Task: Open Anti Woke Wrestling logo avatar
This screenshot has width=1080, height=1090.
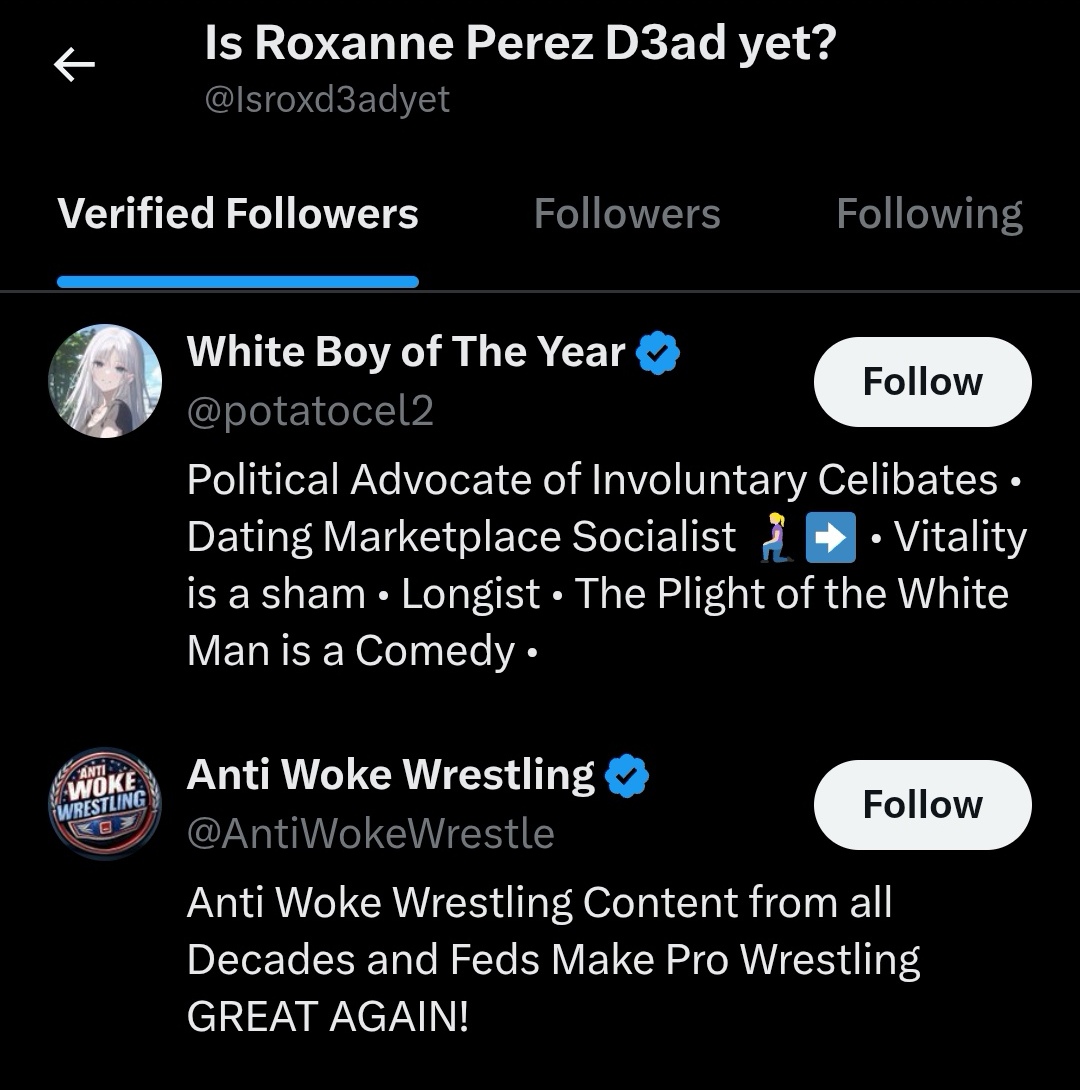Action: 105,804
